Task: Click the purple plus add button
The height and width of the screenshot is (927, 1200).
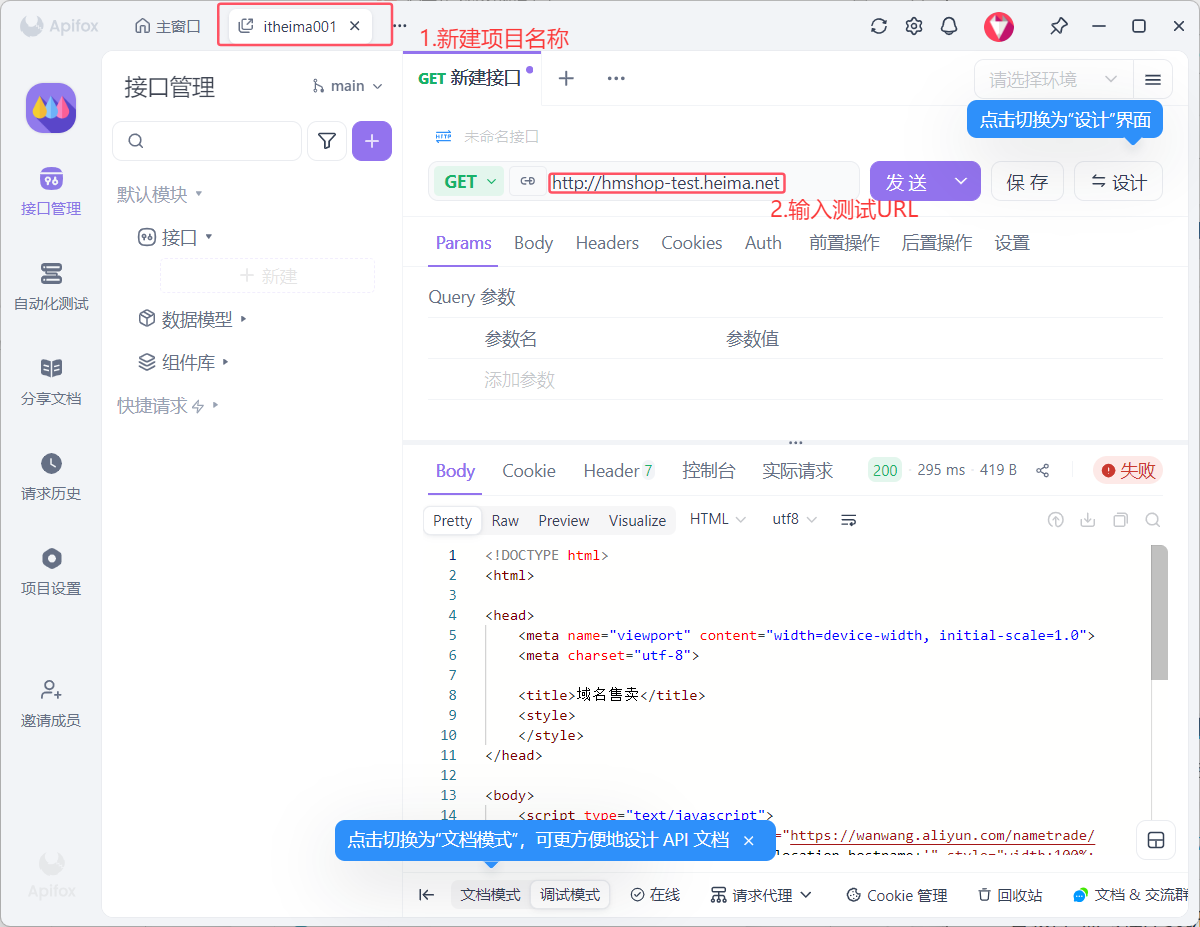Action: [372, 141]
